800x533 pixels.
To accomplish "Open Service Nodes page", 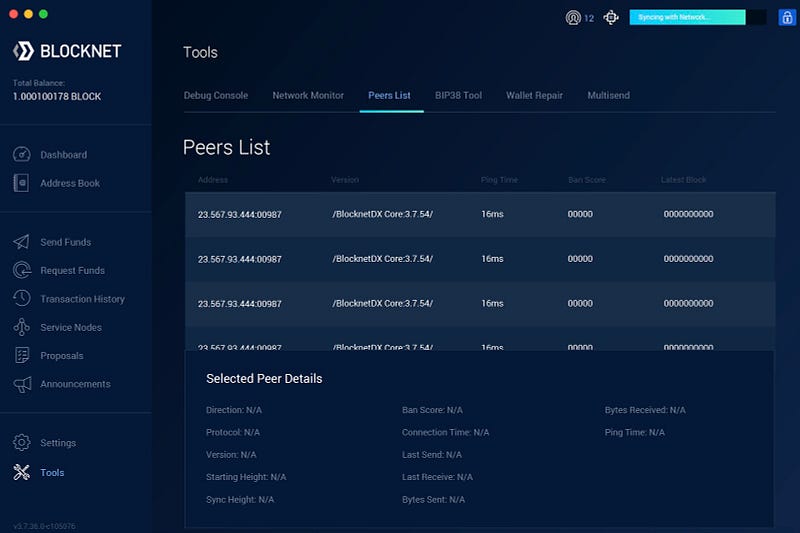I will click(71, 327).
